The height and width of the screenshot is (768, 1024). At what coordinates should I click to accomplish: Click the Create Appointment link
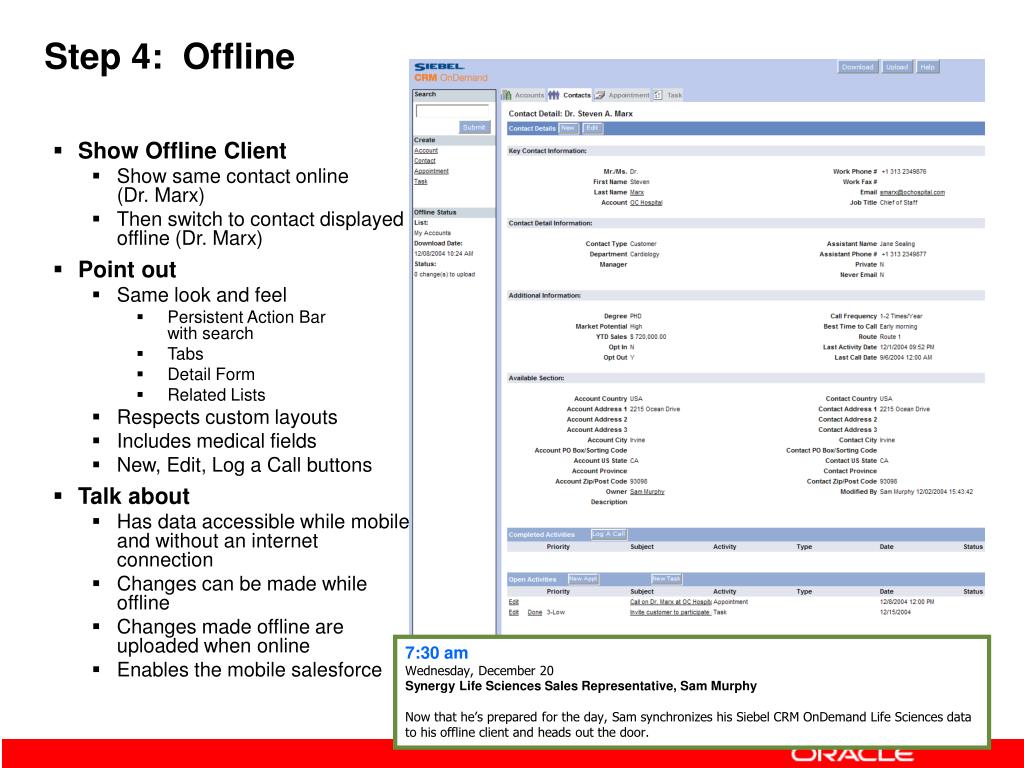431,171
